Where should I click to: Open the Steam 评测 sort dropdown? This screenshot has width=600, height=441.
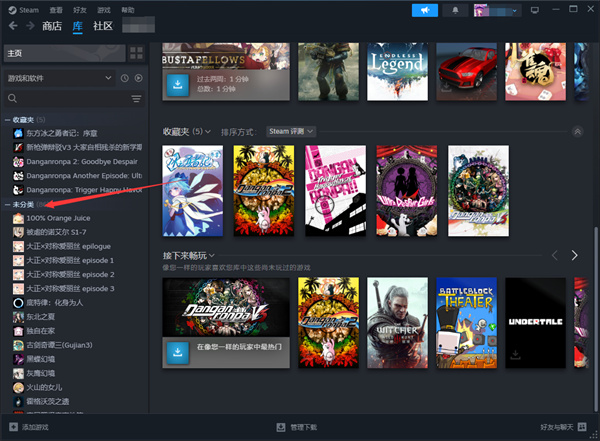(x=291, y=131)
